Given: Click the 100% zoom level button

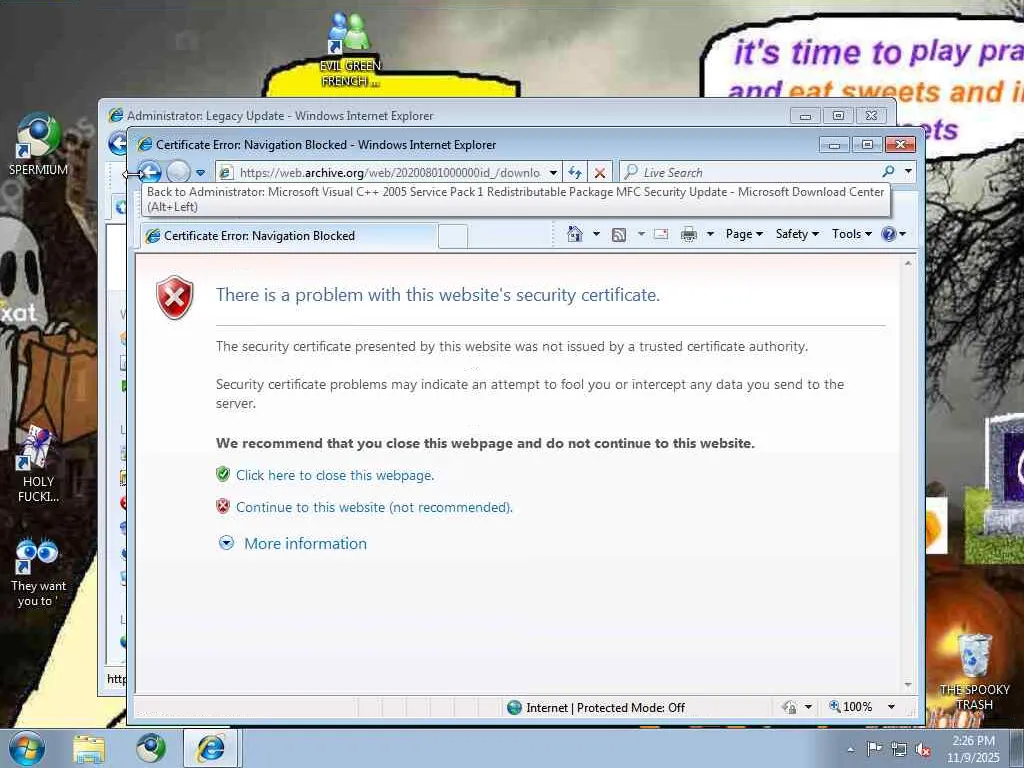Looking at the screenshot, I should pyautogui.click(x=851, y=707).
